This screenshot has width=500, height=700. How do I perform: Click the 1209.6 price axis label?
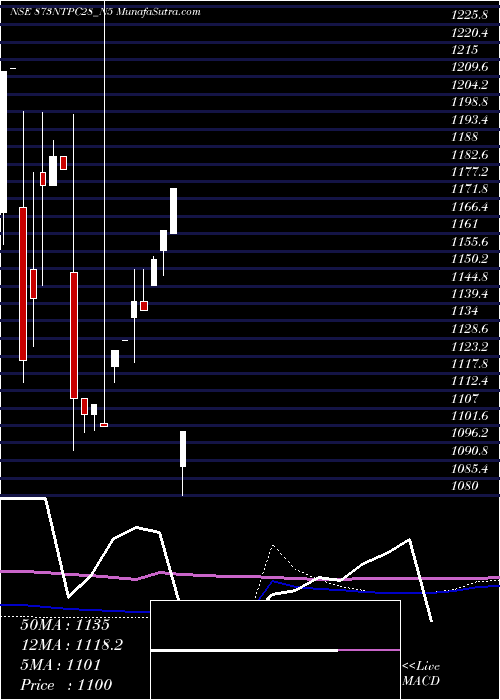click(x=469, y=67)
